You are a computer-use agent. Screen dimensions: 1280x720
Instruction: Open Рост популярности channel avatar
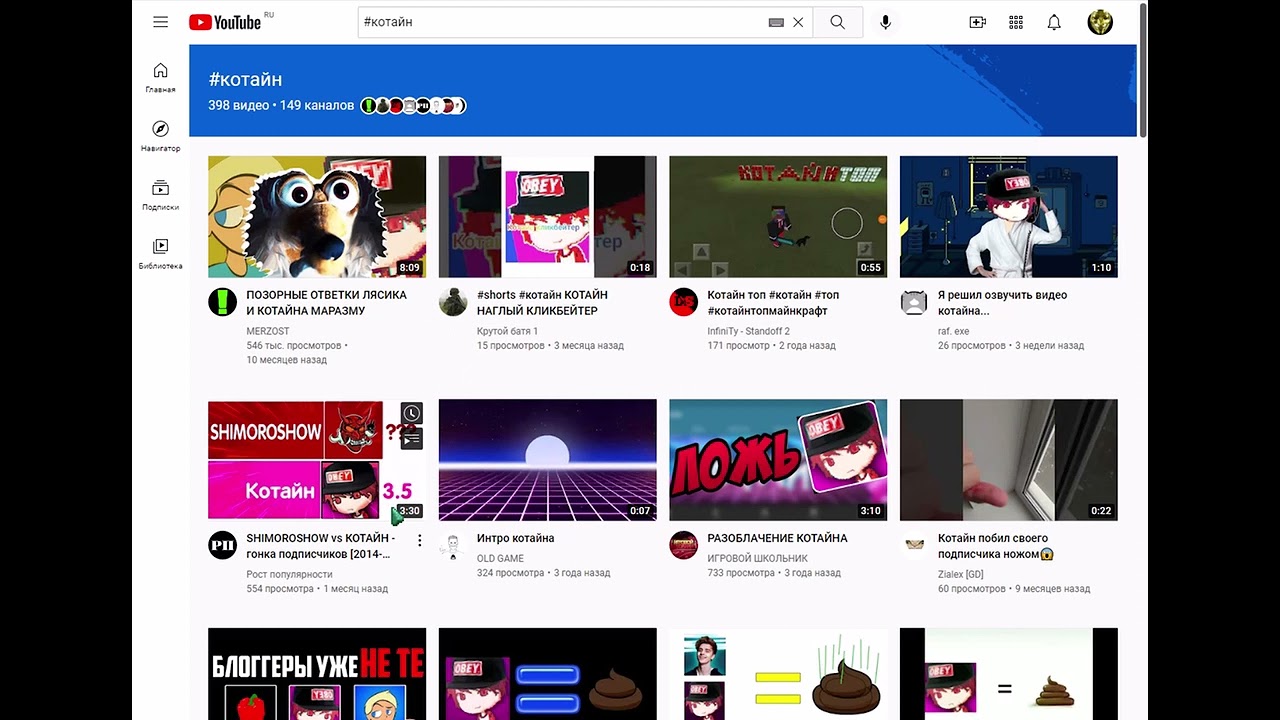222,545
